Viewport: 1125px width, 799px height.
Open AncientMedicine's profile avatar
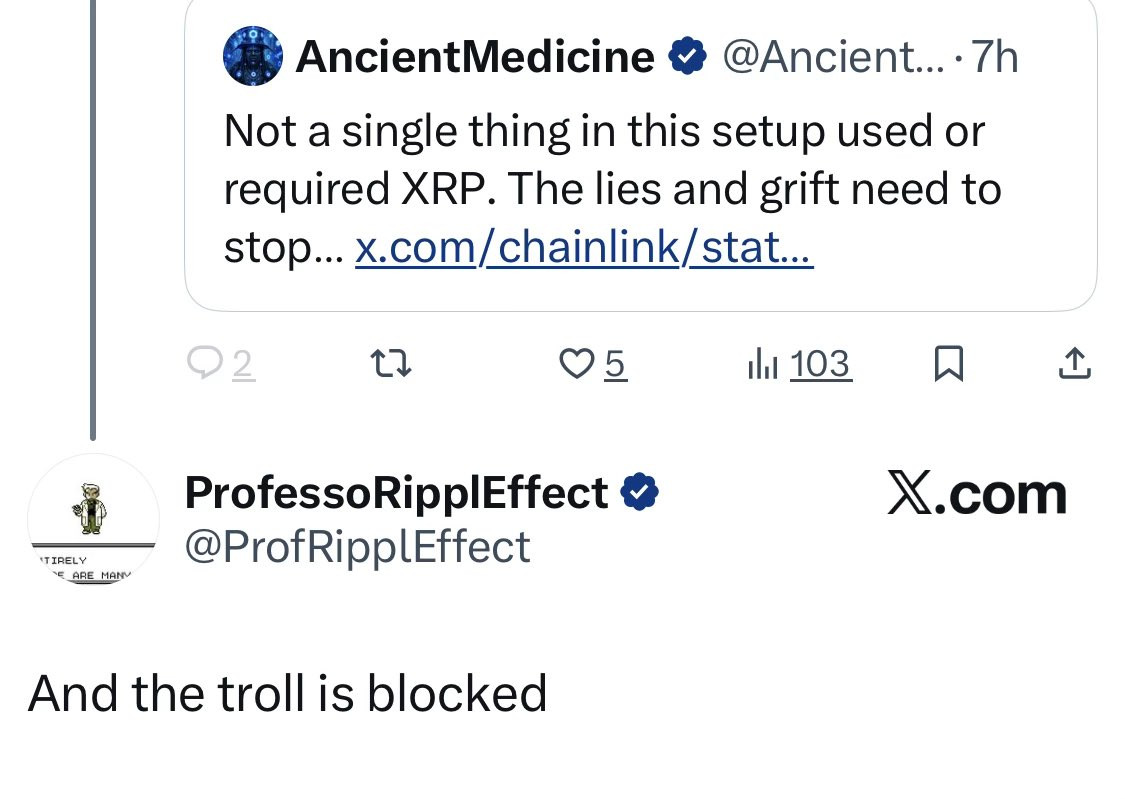point(253,56)
